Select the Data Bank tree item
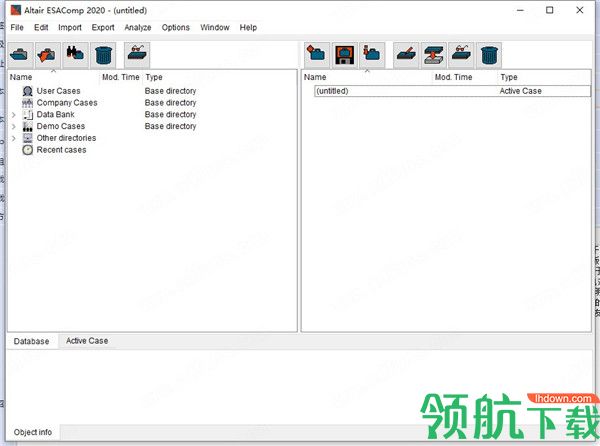The width and height of the screenshot is (600, 446). click(55, 115)
